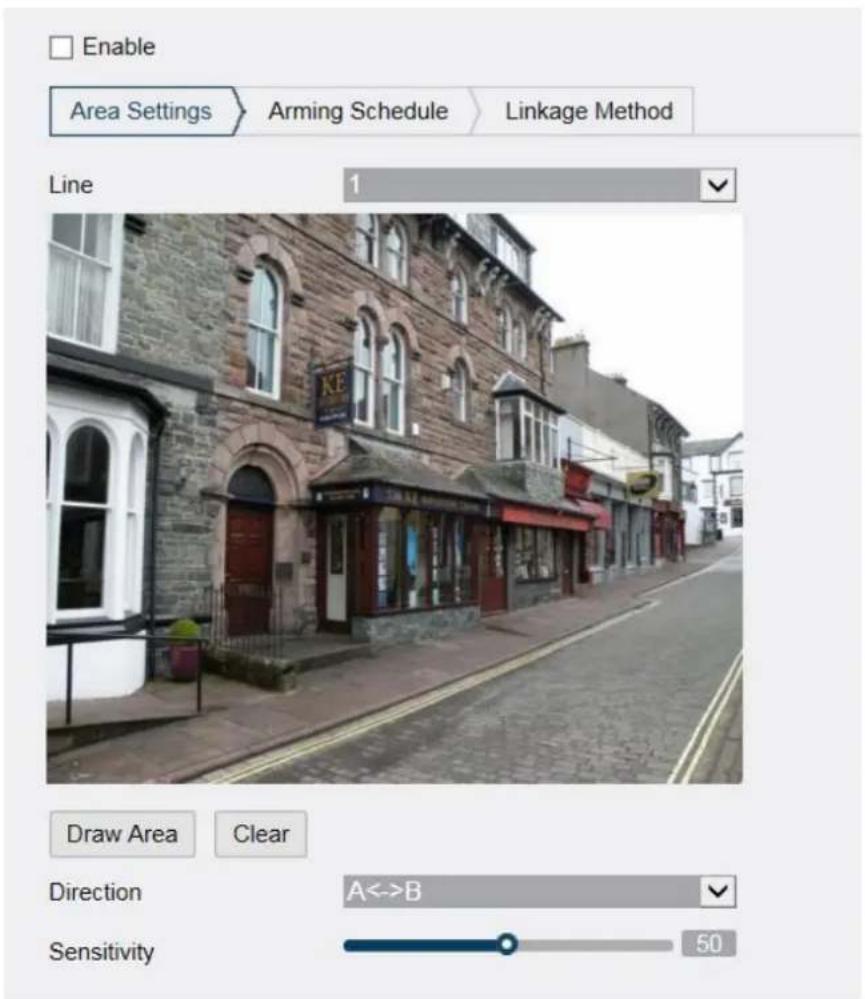
Task: Expand the Direction dropdown showing A<->B
Action: click(x=540, y=891)
